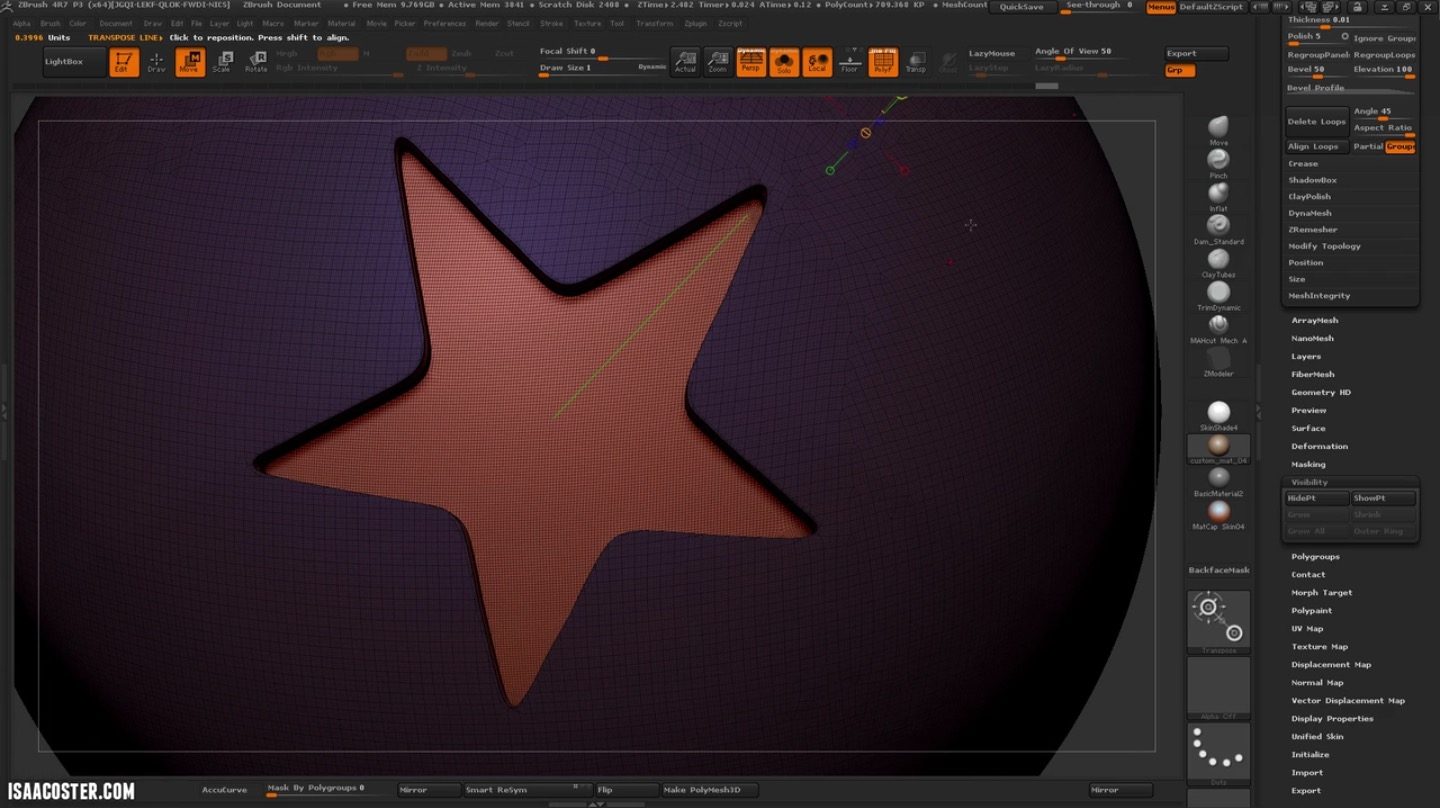Click the Smart ReSym button
The image size is (1440, 808).
pyautogui.click(x=527, y=790)
